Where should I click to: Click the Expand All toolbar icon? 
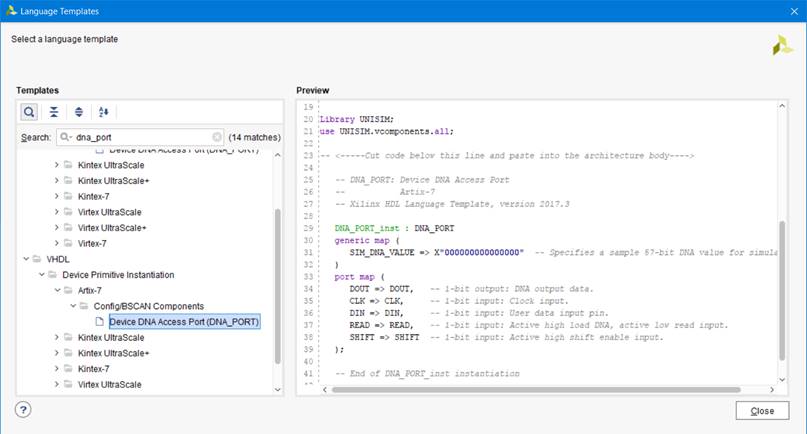click(x=78, y=112)
